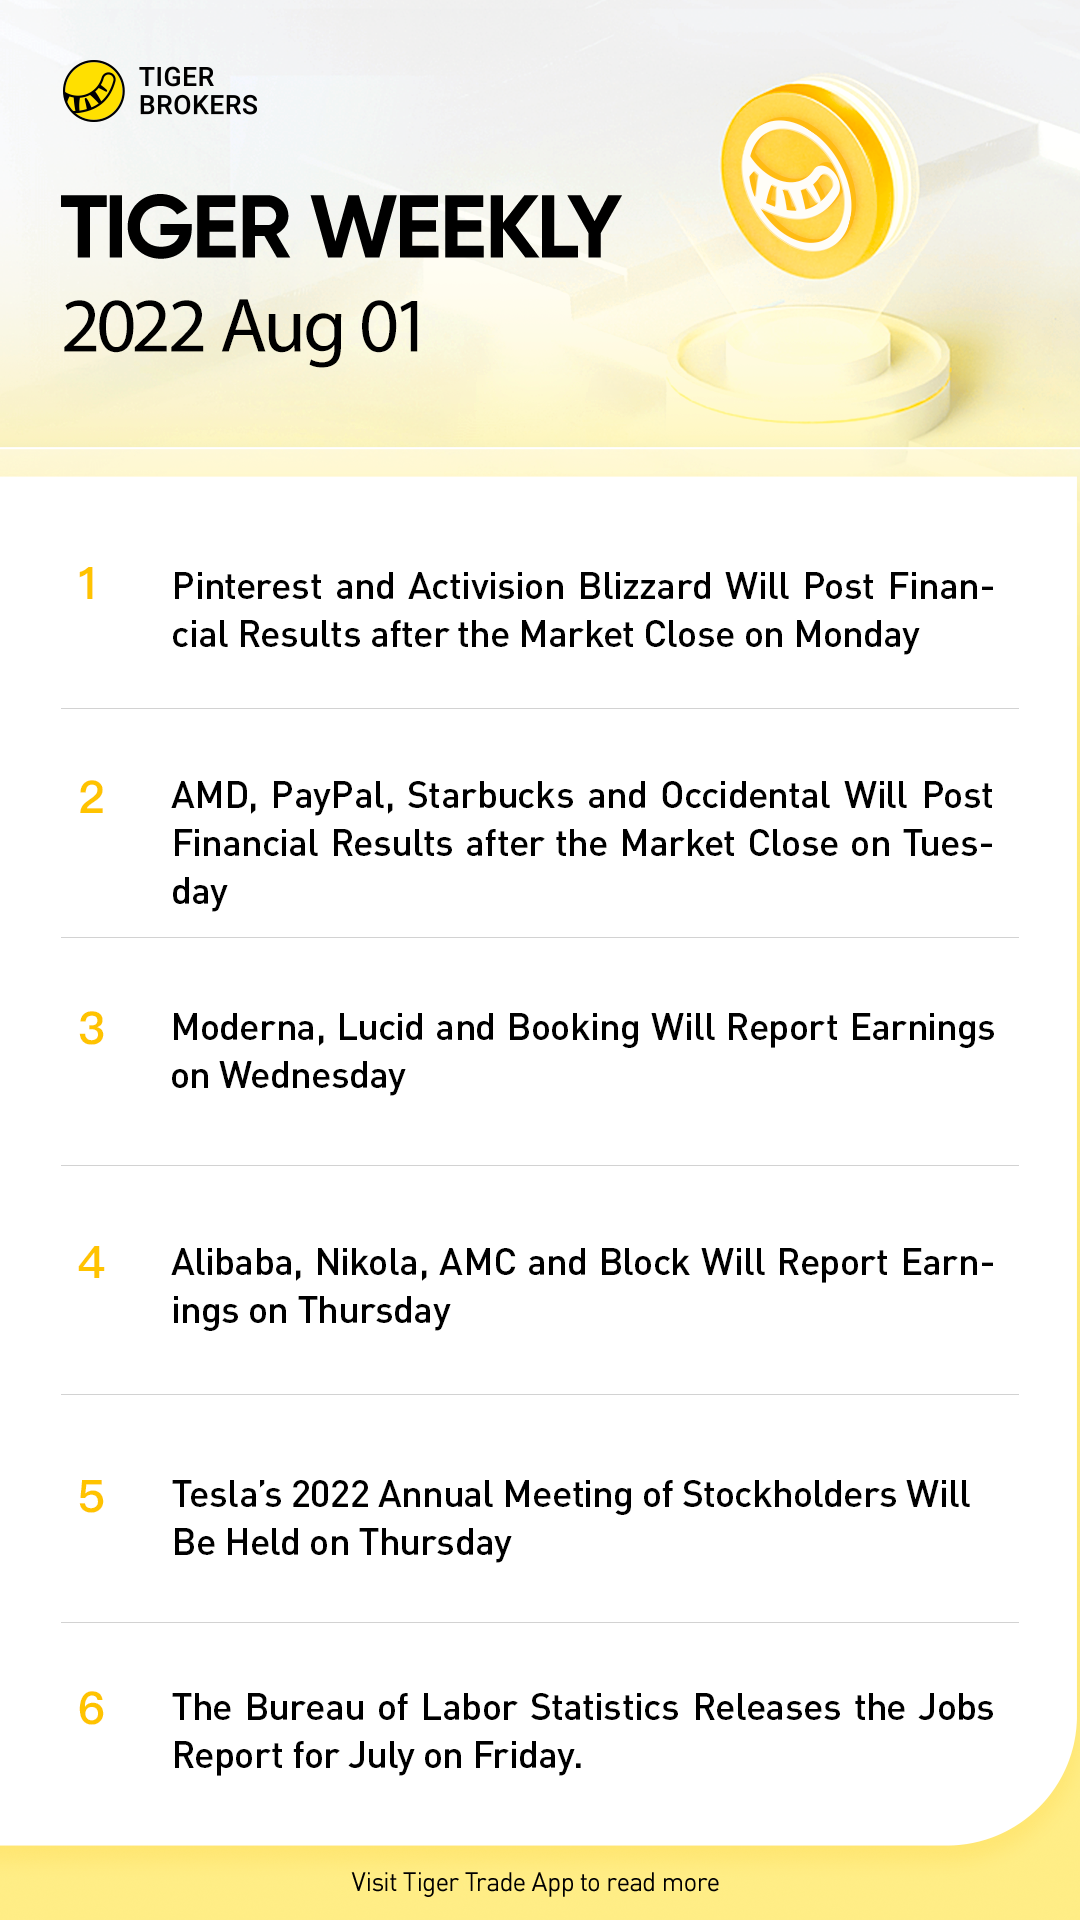The image size is (1080, 1920).
Task: Click the TIGER BROKERS brand text
Action: coord(198,91)
